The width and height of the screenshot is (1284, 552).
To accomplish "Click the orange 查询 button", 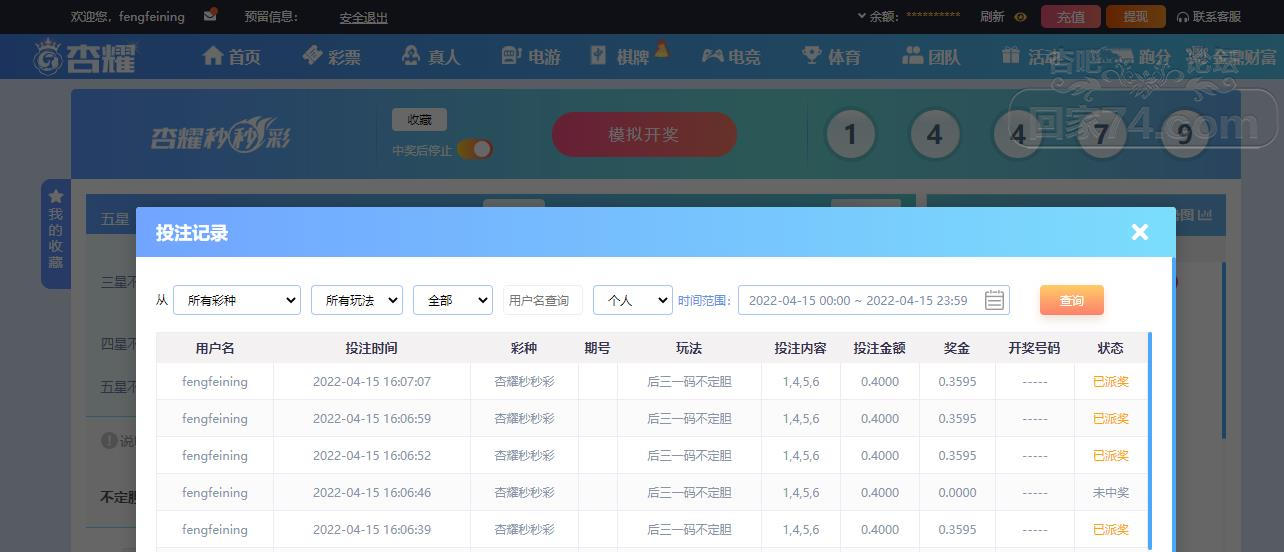I will click(x=1072, y=300).
